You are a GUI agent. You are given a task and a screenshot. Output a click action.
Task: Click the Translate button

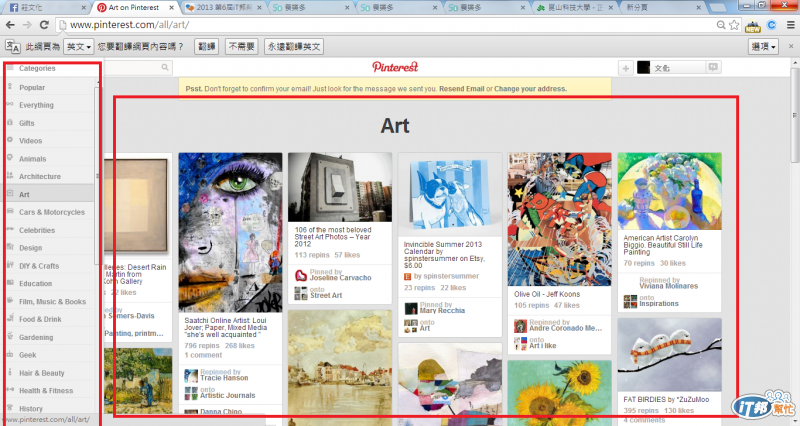pyautogui.click(x=206, y=47)
